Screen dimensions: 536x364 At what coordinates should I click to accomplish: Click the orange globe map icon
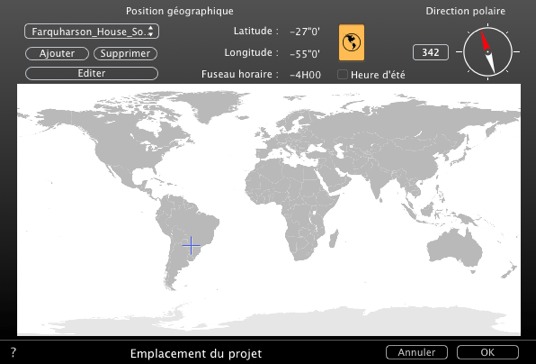coord(351,42)
